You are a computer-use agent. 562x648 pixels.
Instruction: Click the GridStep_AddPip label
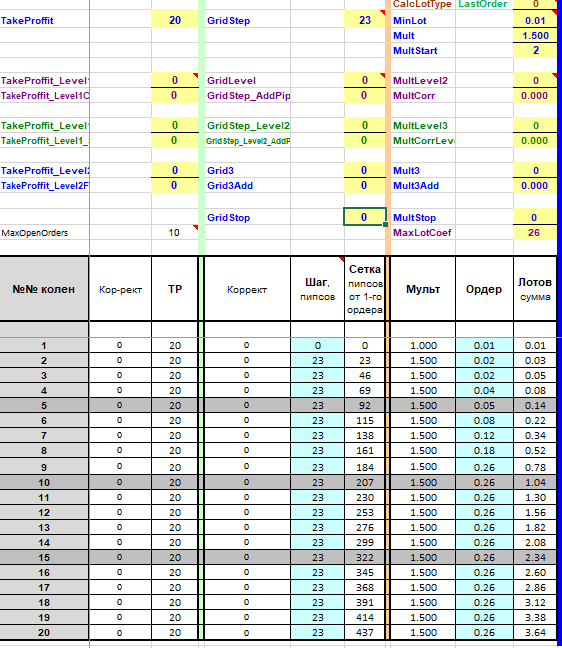click(x=248, y=95)
